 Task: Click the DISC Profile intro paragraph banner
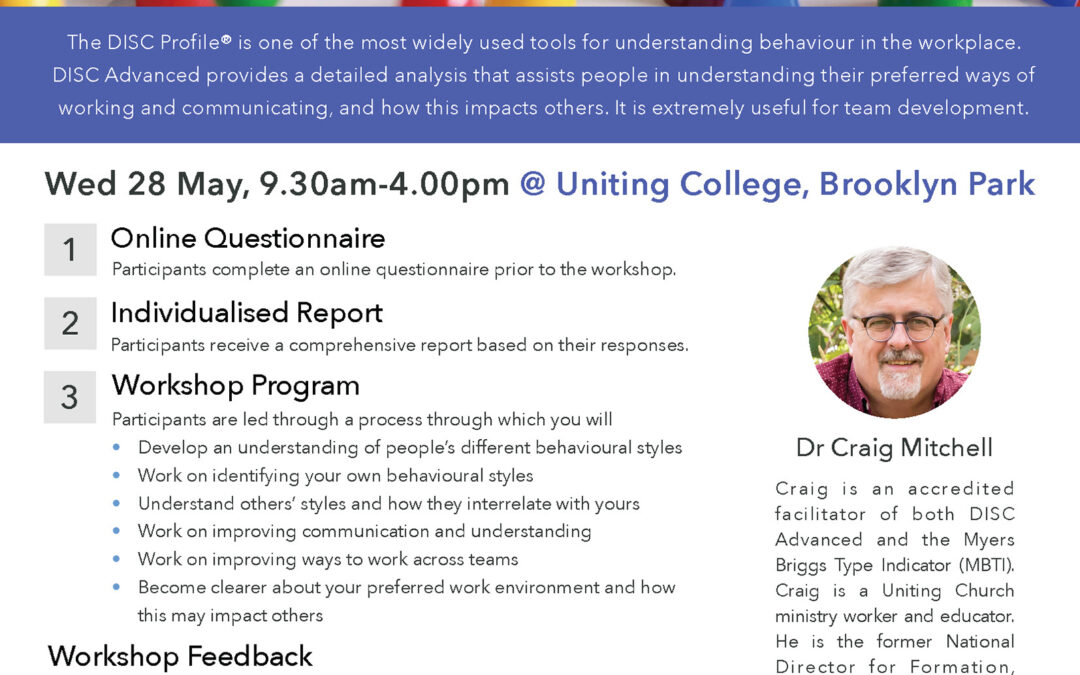click(540, 75)
